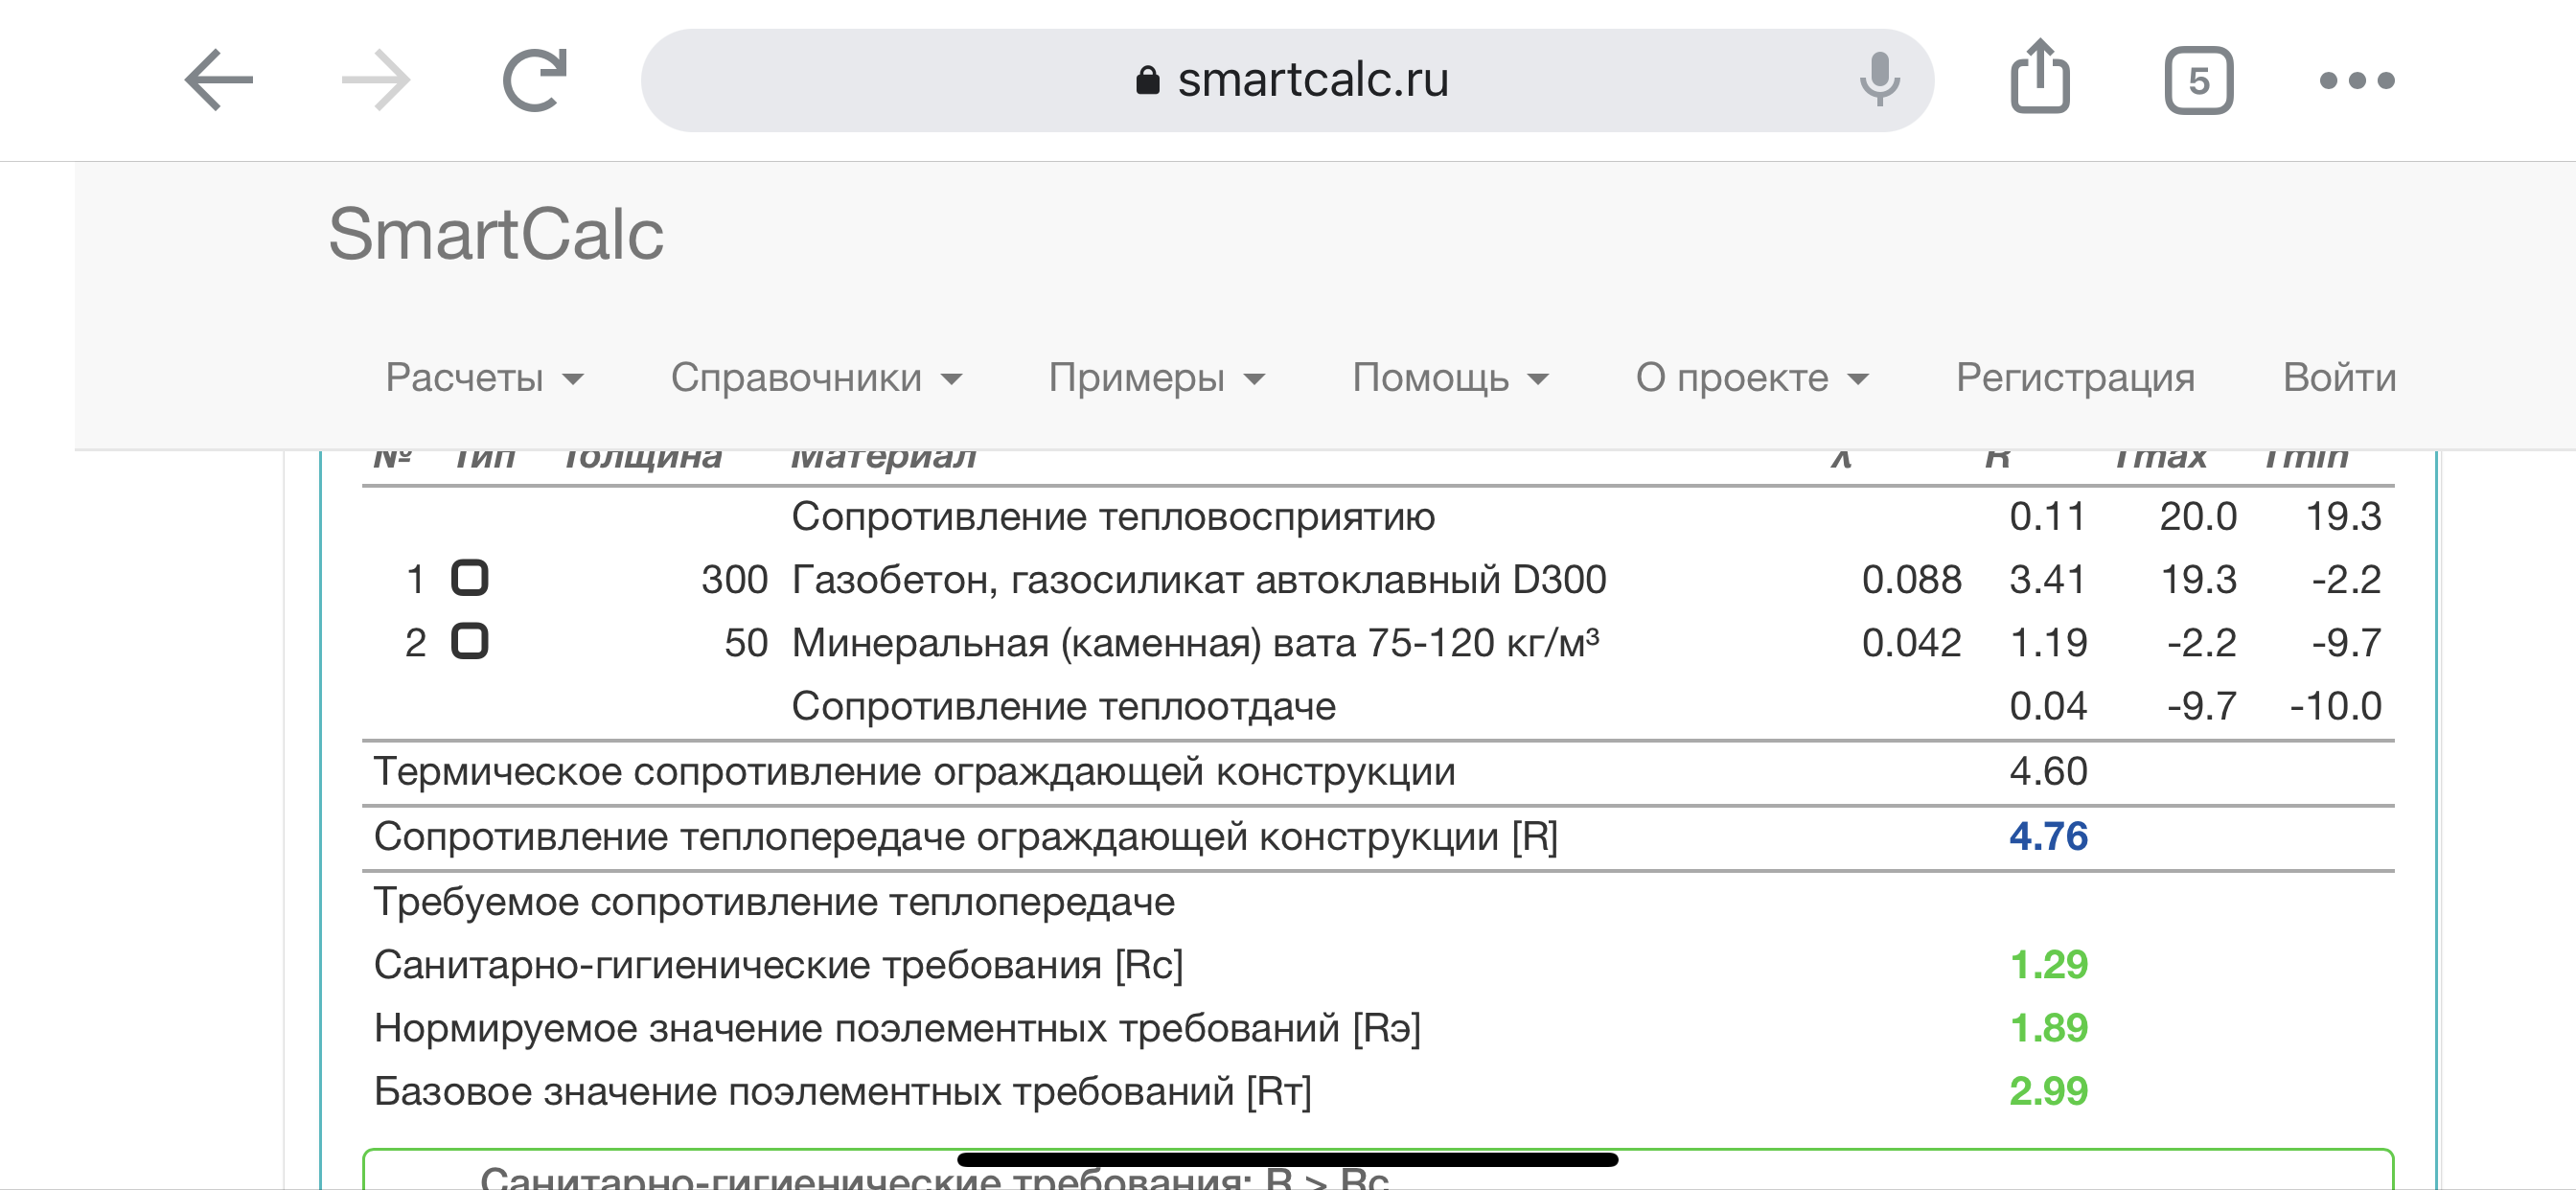
Task: Tap the smartcalc.ru address field
Action: pyautogui.click(x=1287, y=80)
